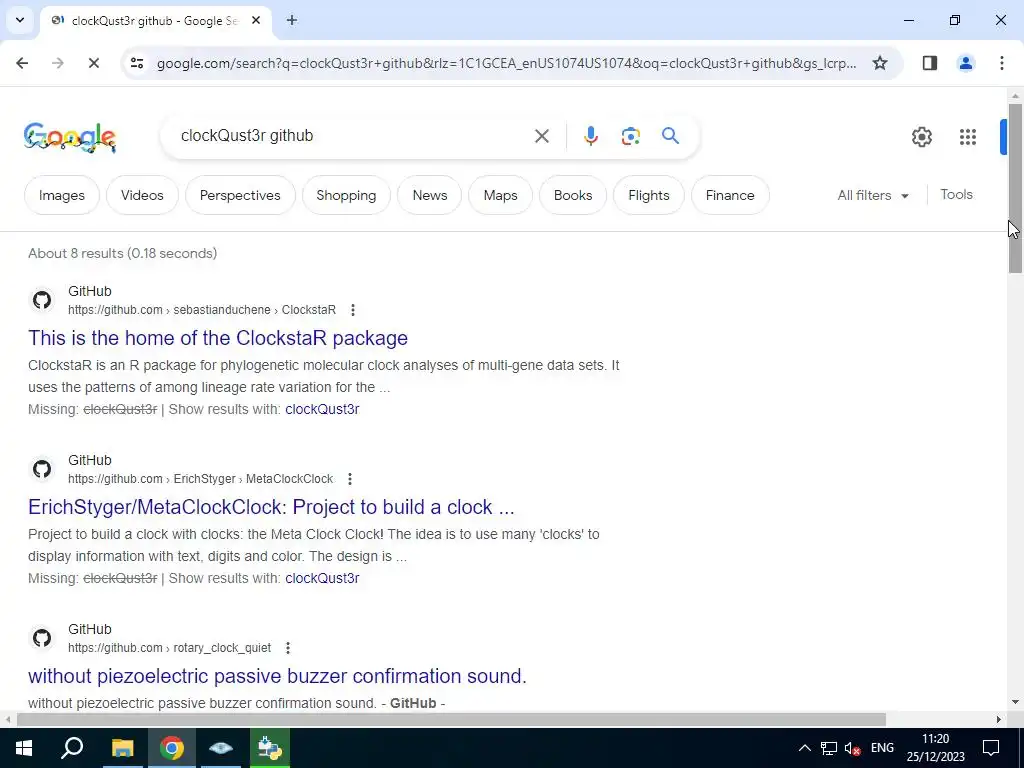Click the horizontal page scrollbar thumb

point(451,720)
